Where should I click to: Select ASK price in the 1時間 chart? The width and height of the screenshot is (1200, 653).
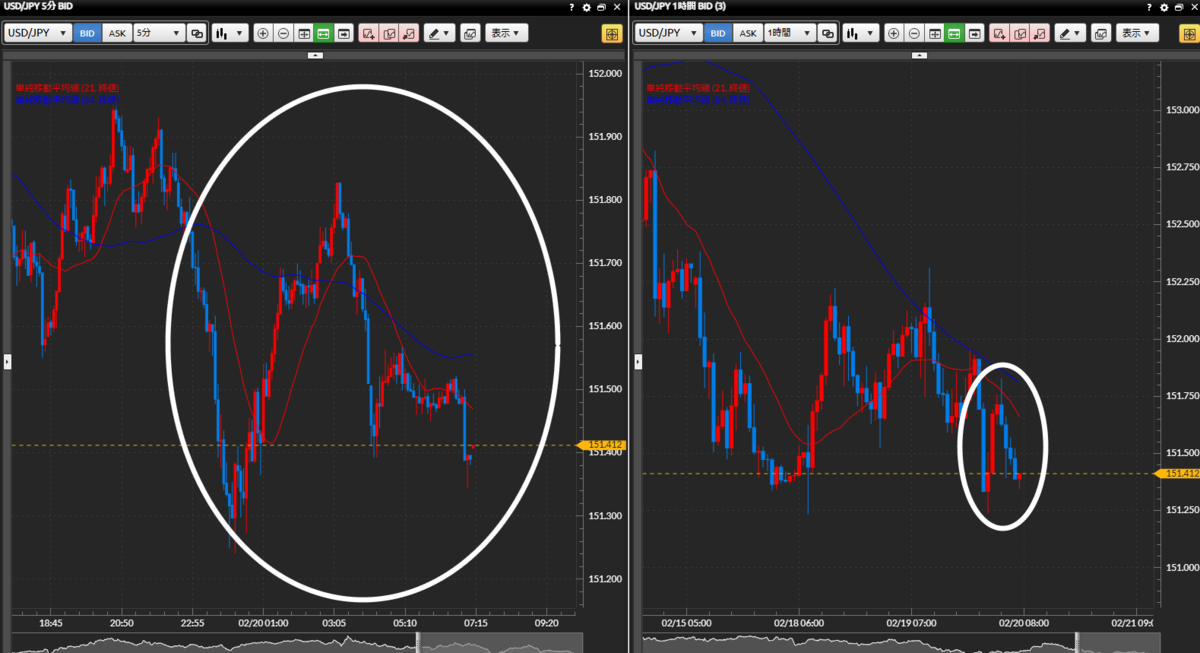(x=747, y=33)
